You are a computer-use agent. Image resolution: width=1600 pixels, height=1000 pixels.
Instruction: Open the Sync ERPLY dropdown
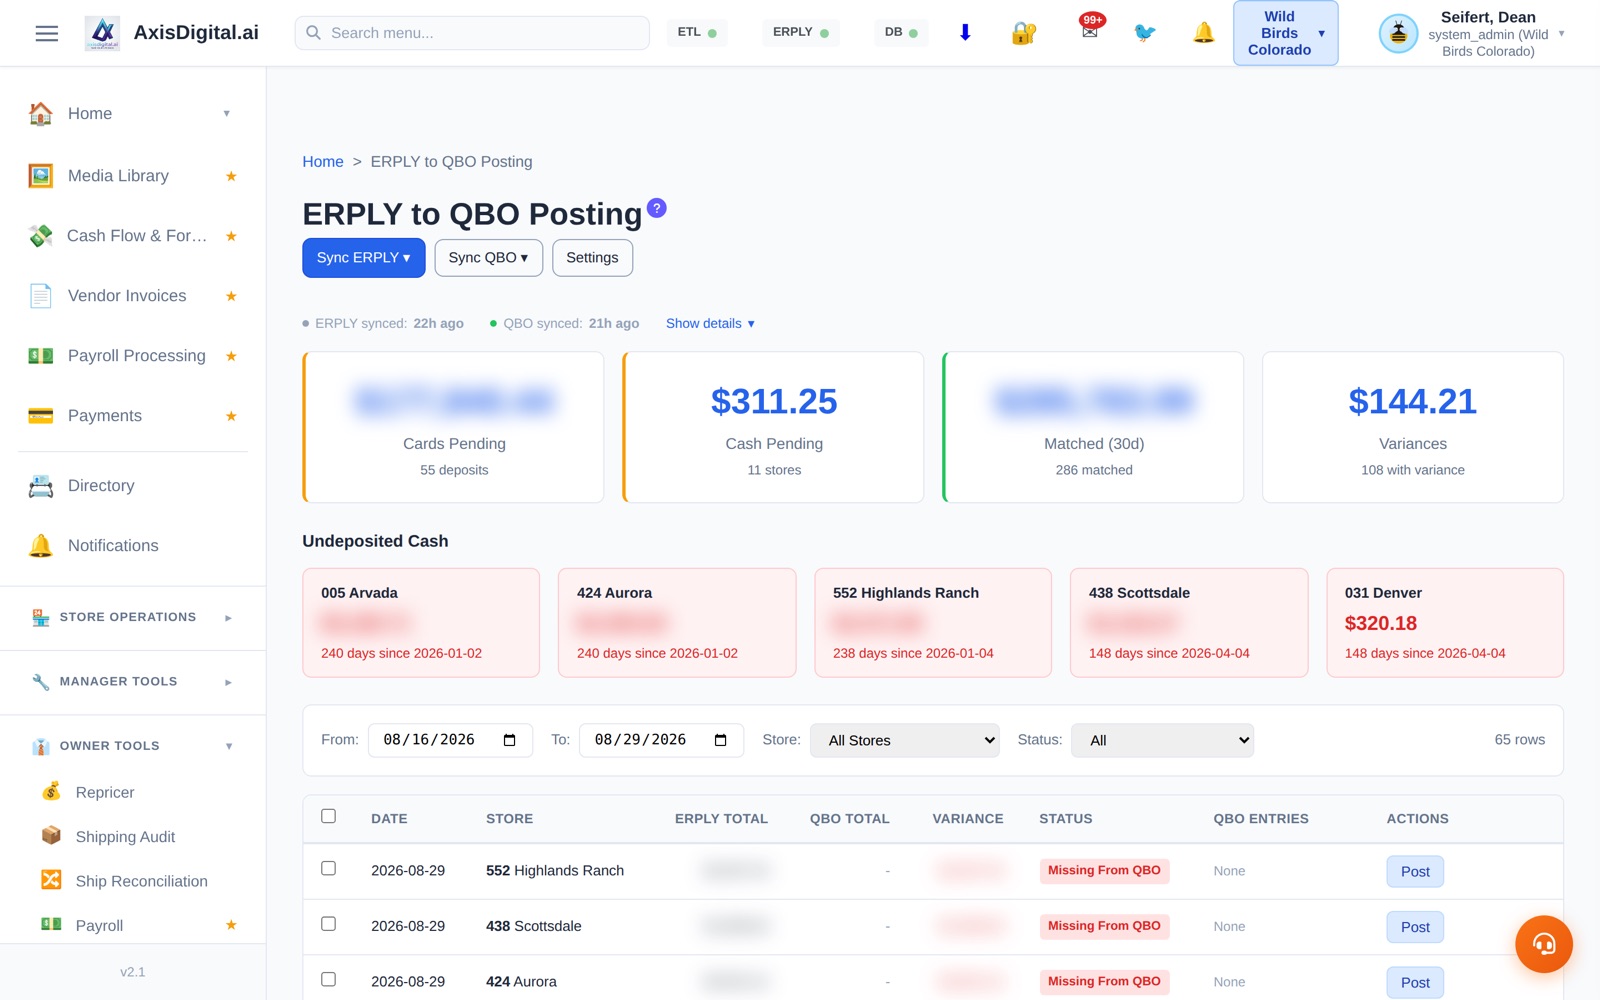(x=364, y=258)
